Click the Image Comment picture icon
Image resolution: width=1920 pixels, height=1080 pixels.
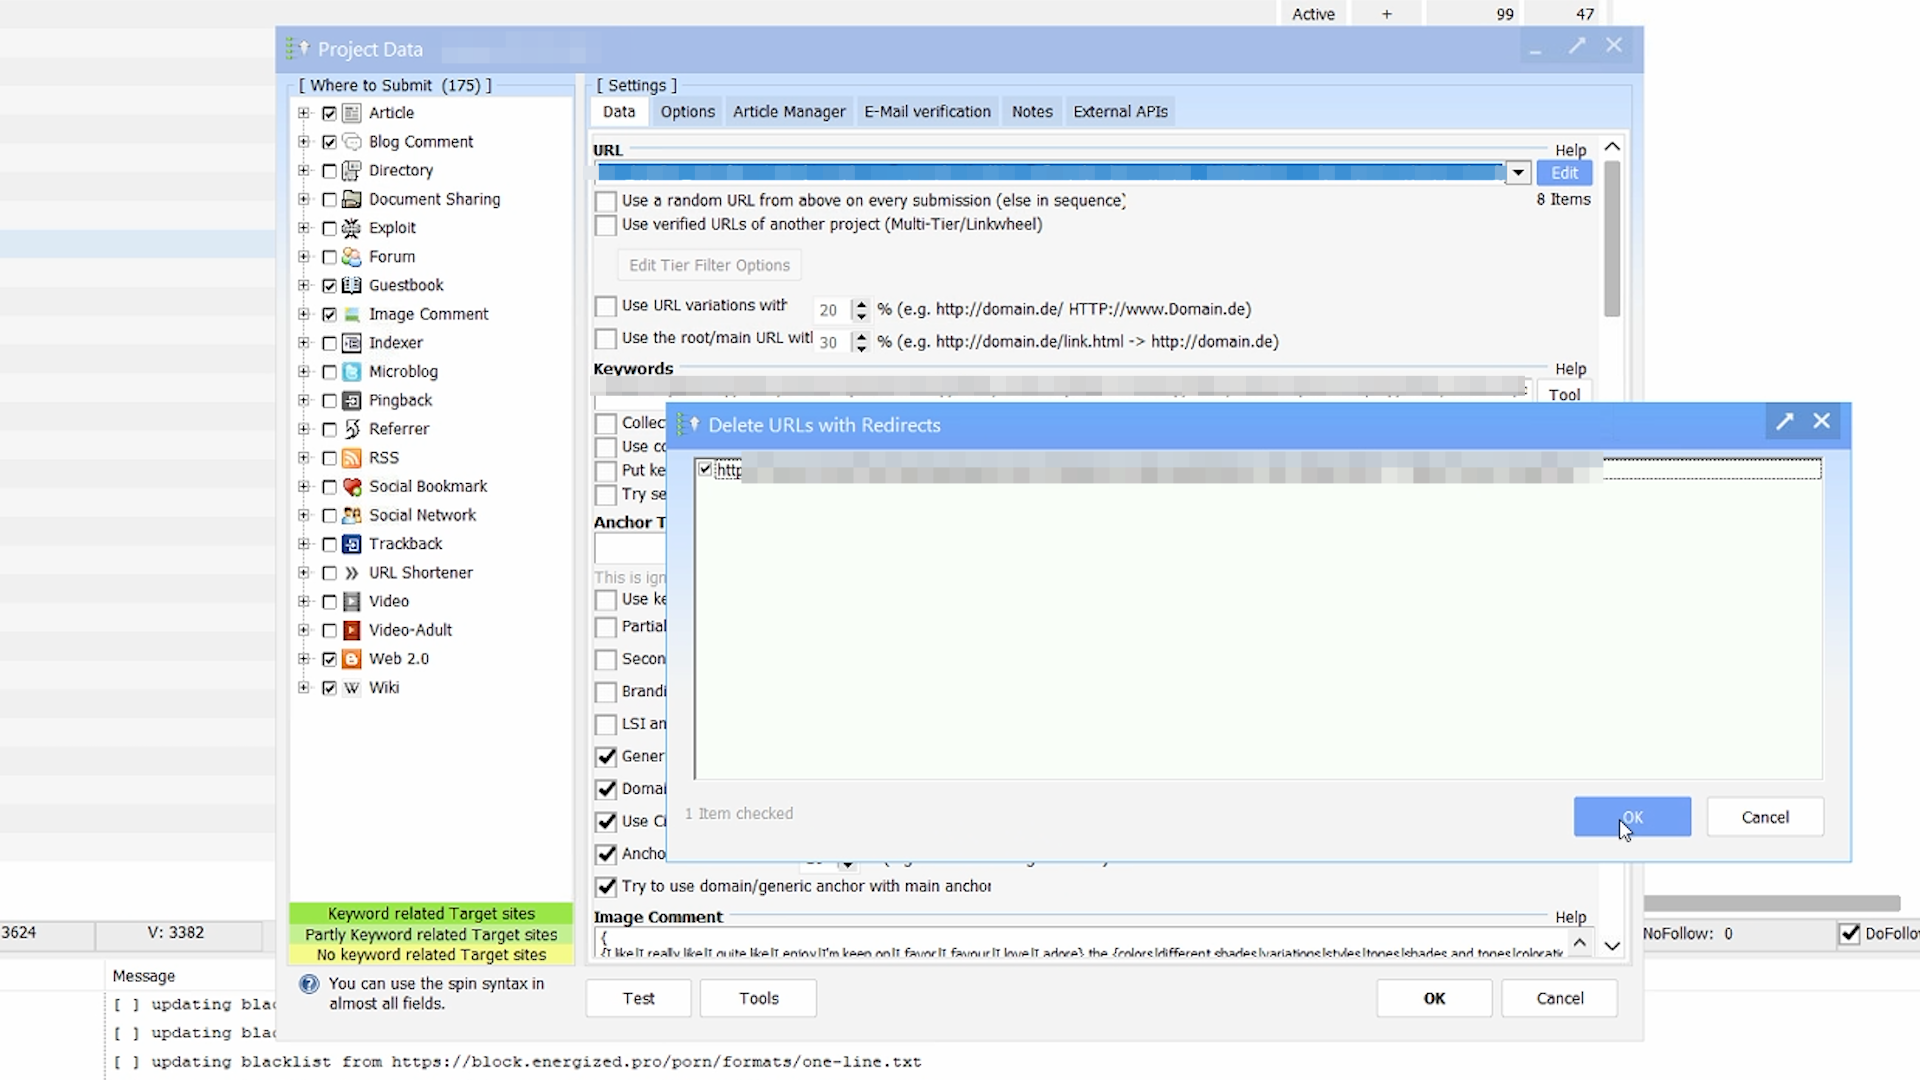(352, 314)
